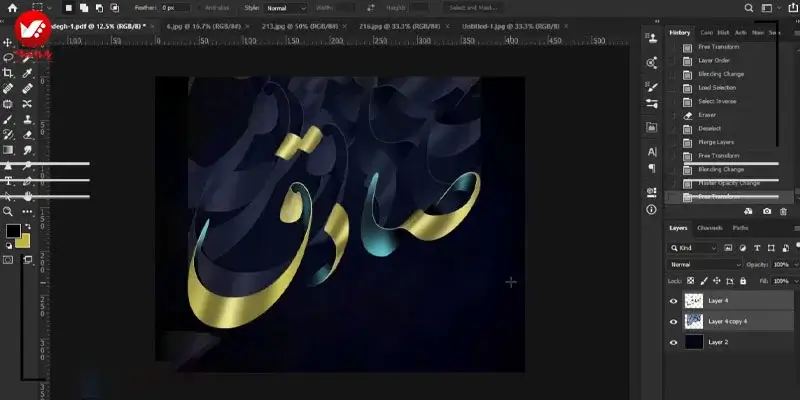Switch to the 216.jpg document tab
This screenshot has height=400, width=800.
[401, 26]
